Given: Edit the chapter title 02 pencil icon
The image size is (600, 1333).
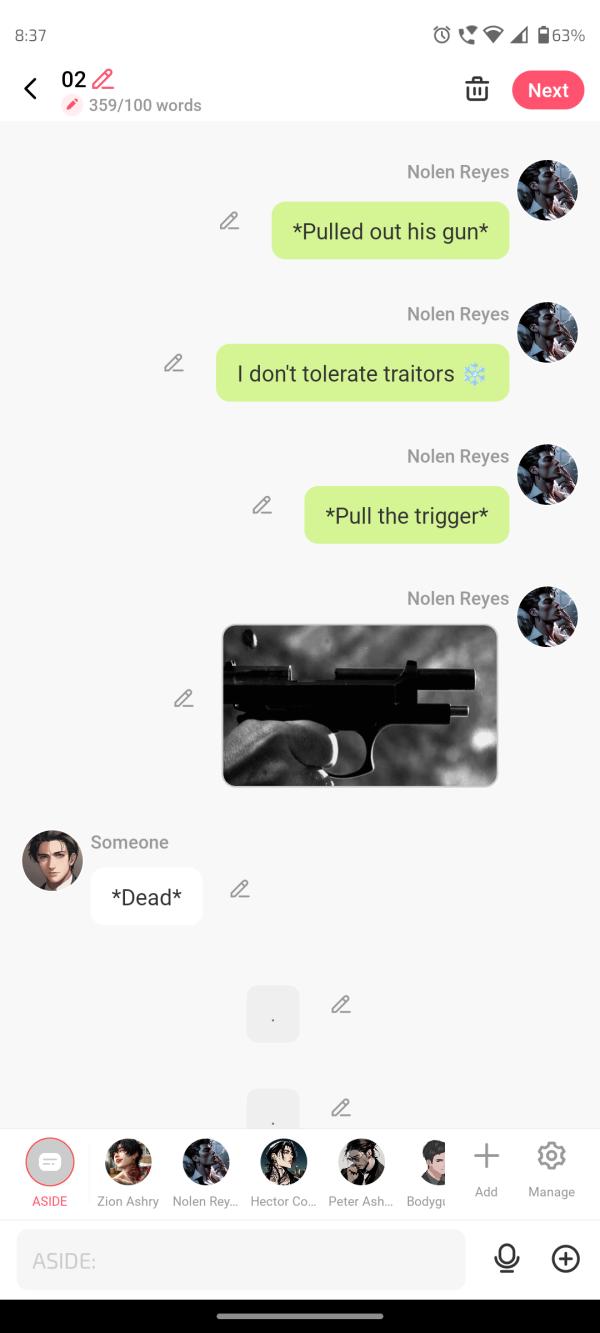Looking at the screenshot, I should coord(102,79).
